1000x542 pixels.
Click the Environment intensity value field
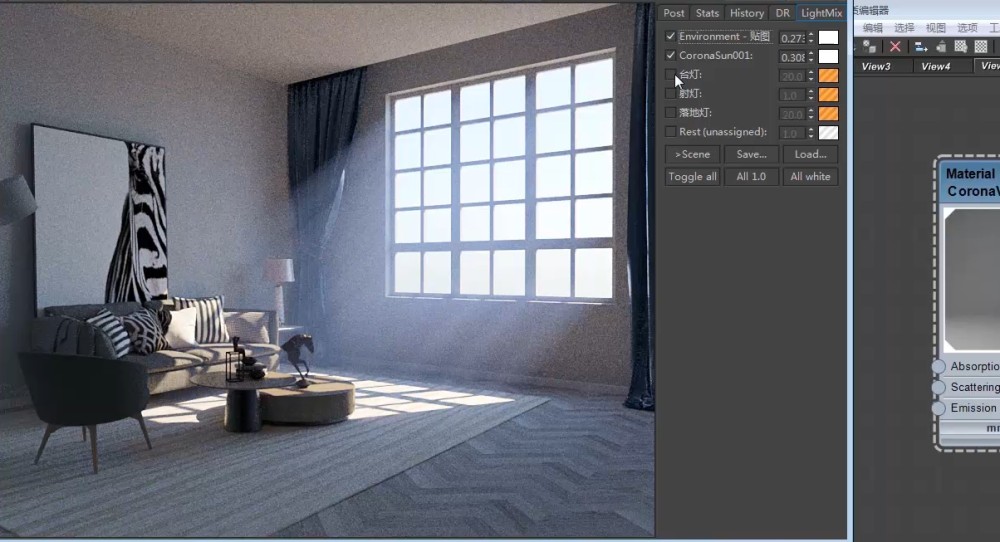point(792,38)
